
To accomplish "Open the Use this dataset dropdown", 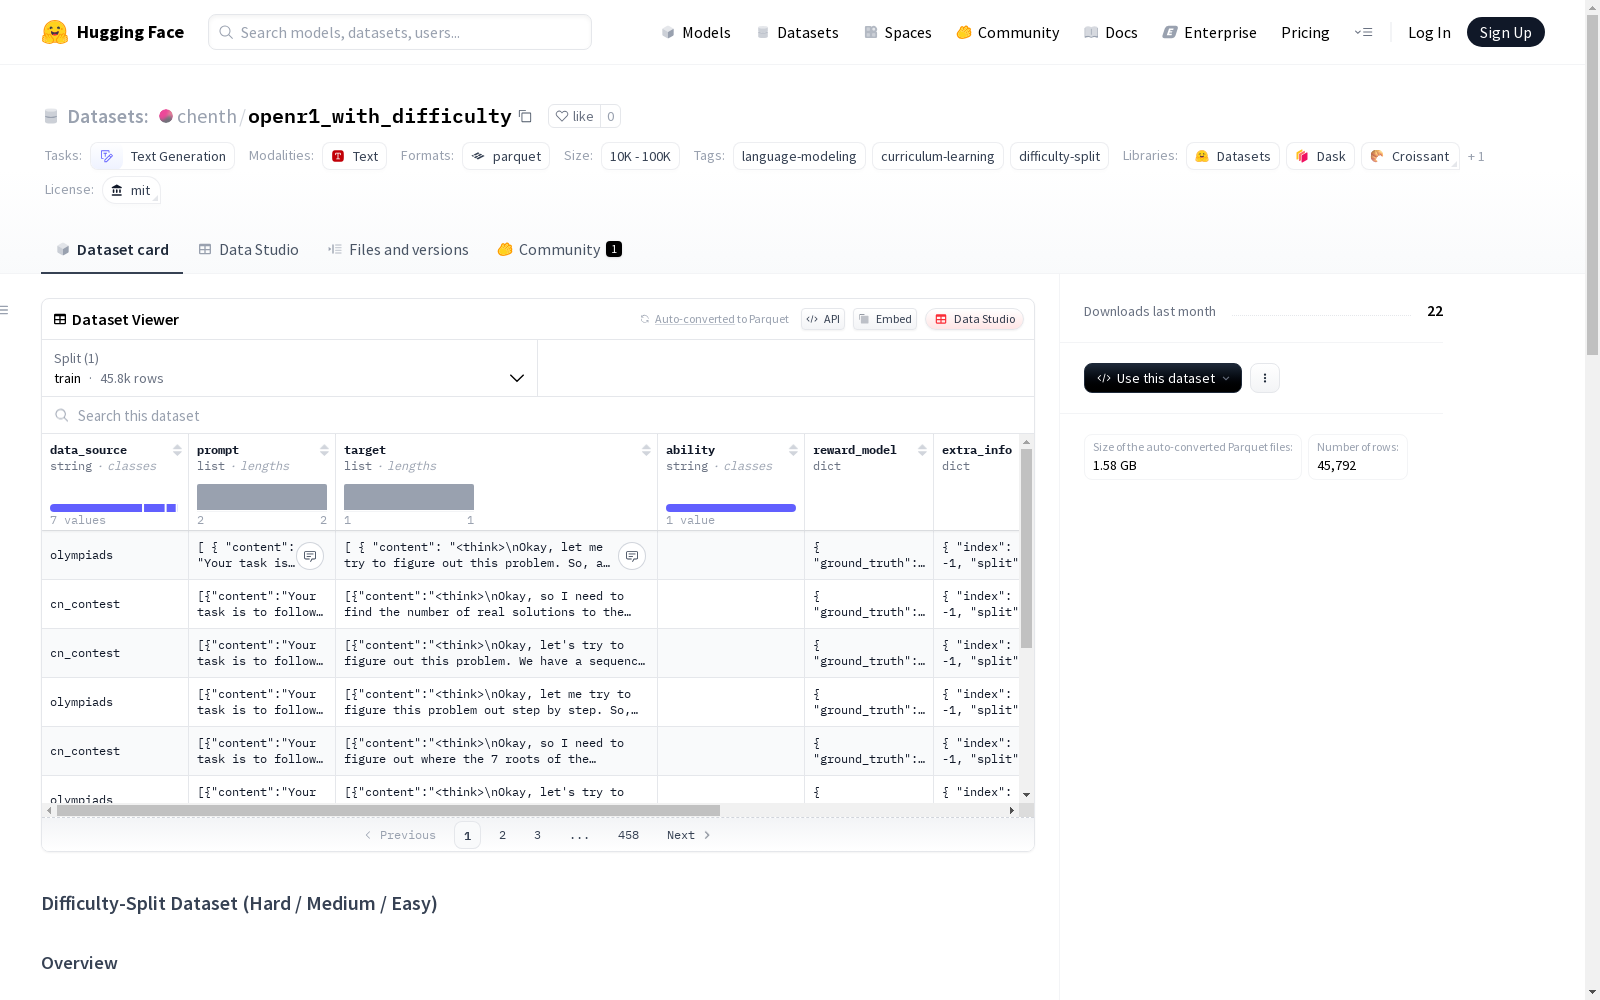I will pyautogui.click(x=1163, y=378).
